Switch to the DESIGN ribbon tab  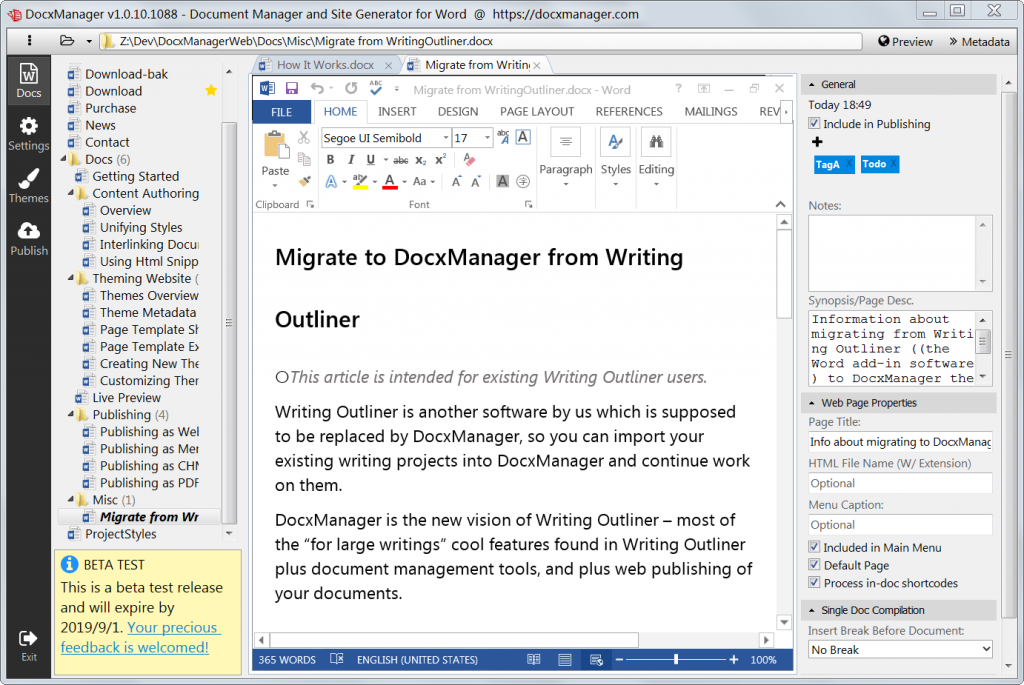pos(458,112)
